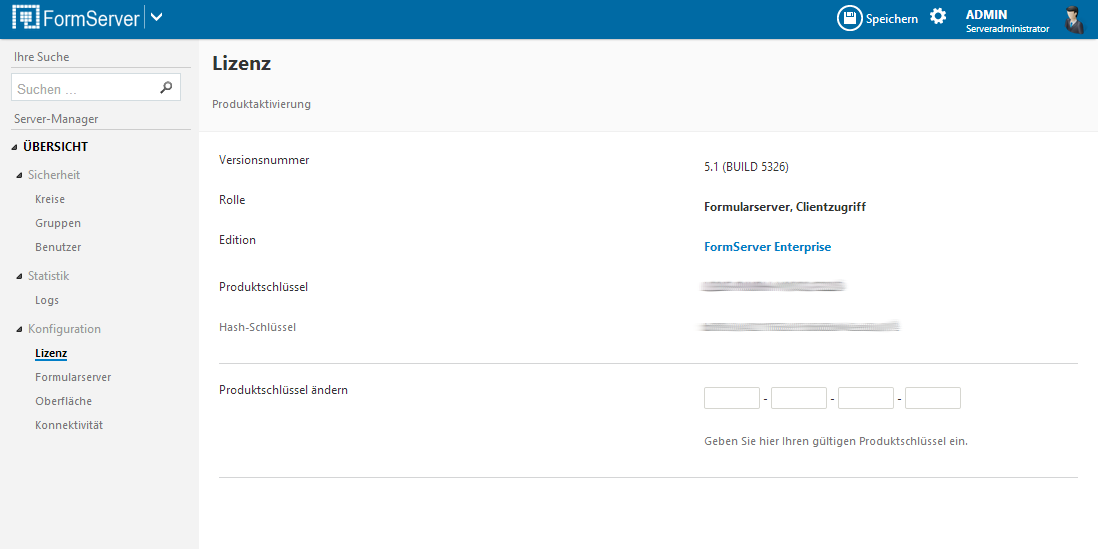Open Oberfläche in the sidebar
Image resolution: width=1098 pixels, height=549 pixels.
coord(63,401)
